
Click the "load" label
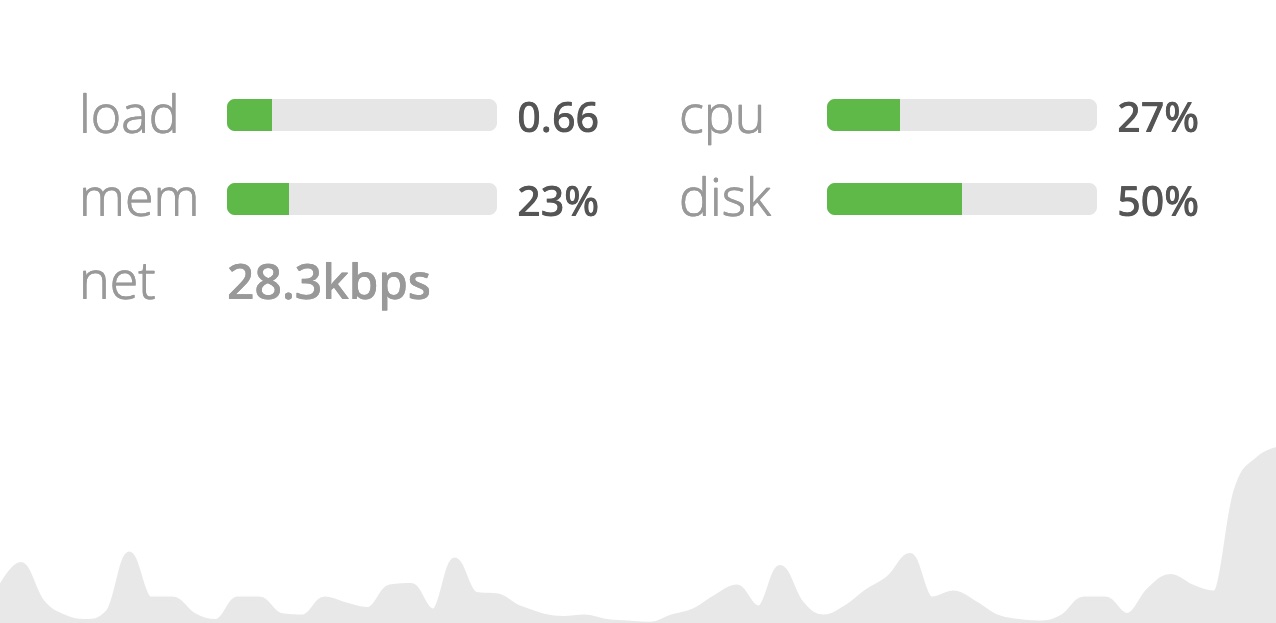129,116
